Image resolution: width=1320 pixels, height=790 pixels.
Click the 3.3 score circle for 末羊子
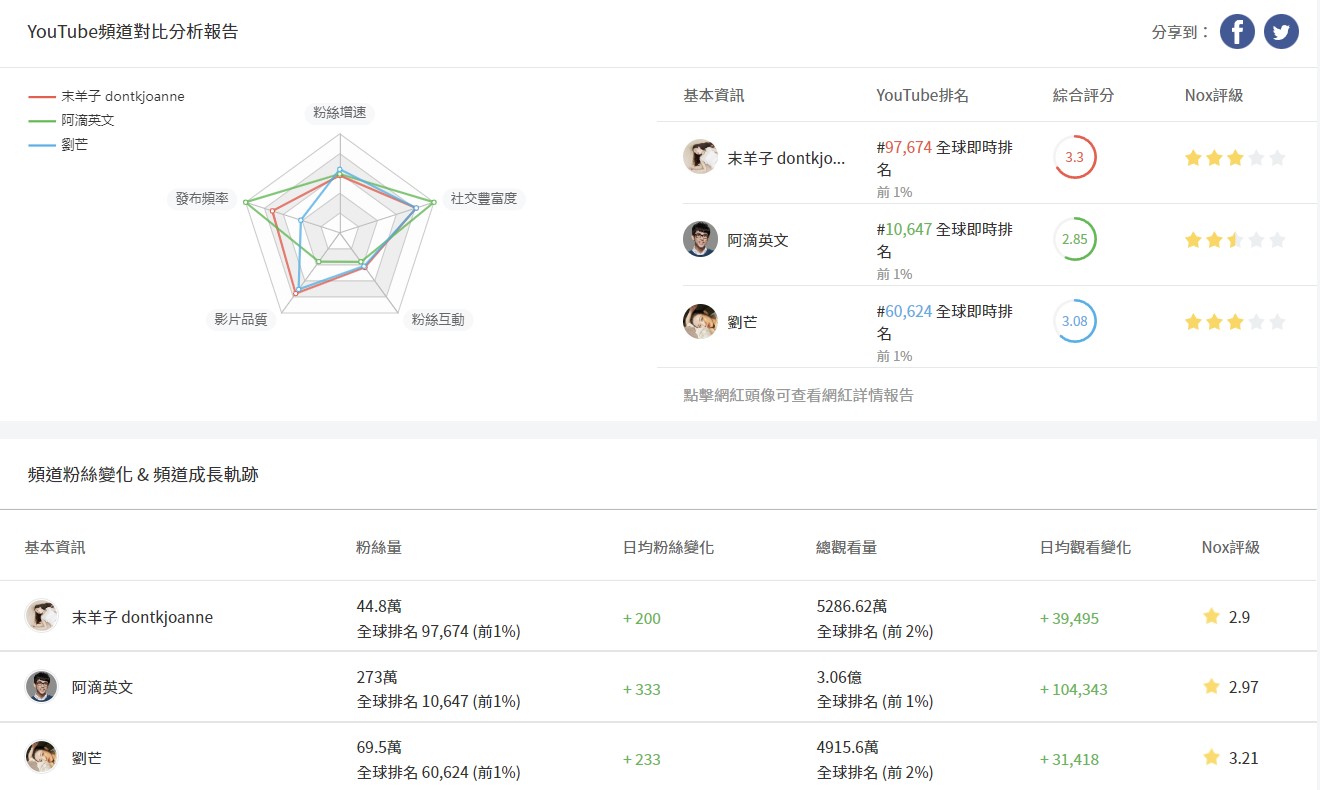click(1075, 157)
